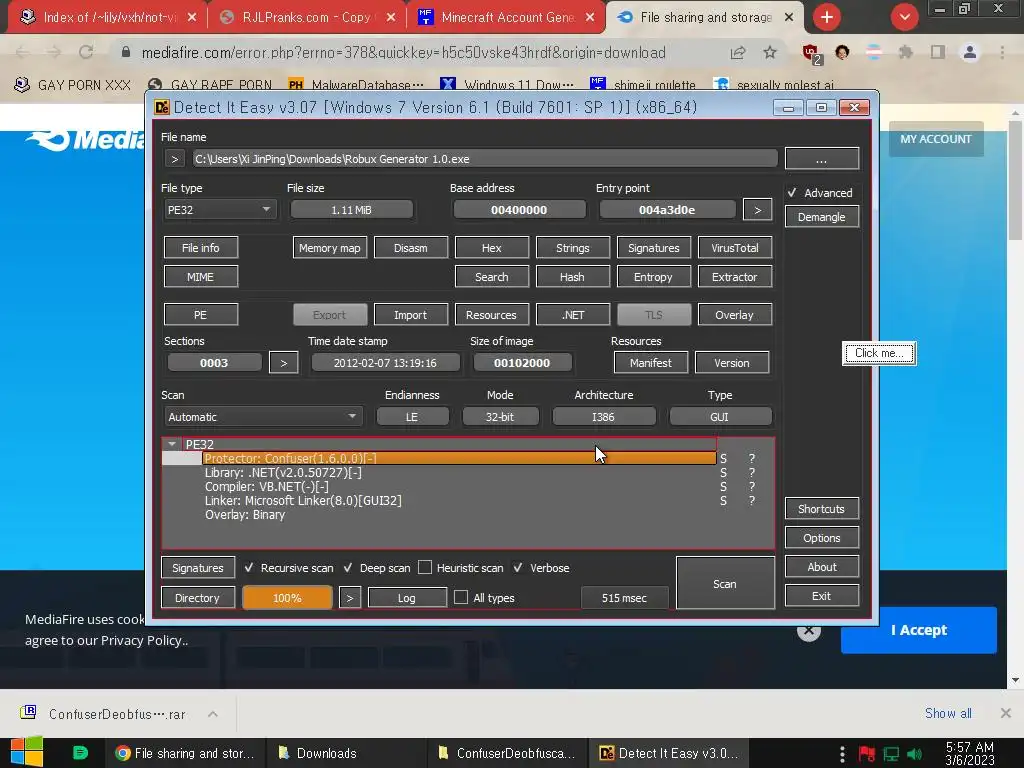1024x768 pixels.
Task: Click arrow next to Entry point
Action: coord(758,210)
